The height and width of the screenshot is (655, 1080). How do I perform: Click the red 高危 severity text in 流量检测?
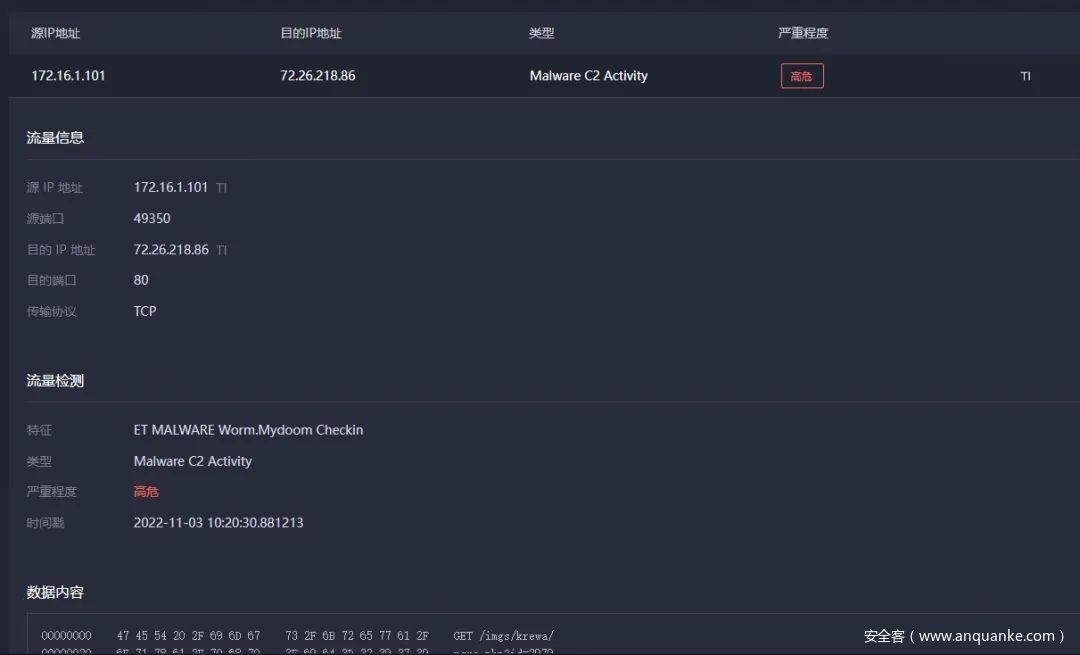[146, 492]
